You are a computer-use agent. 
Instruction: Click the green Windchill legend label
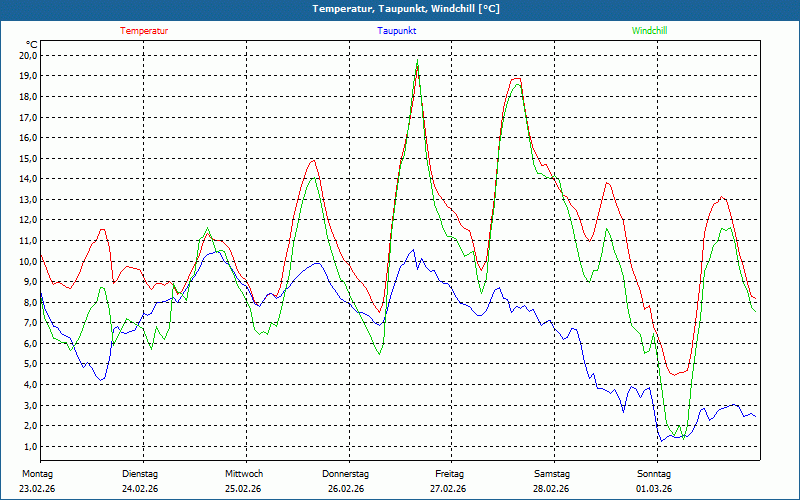650,31
